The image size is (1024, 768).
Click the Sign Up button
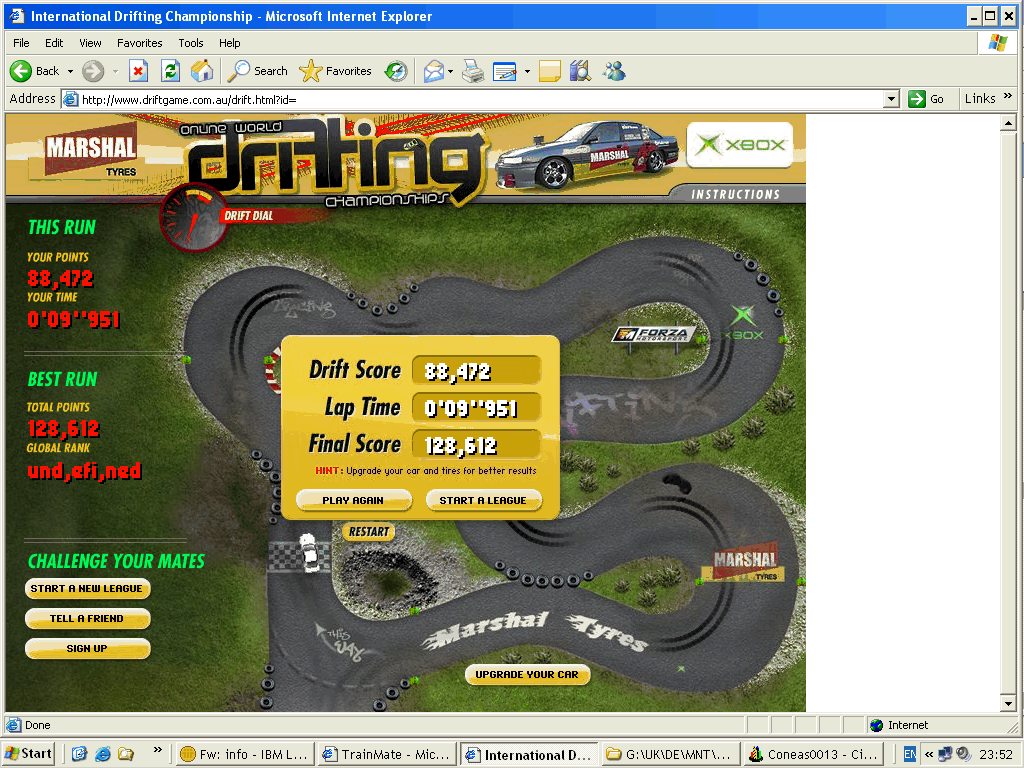pos(87,648)
